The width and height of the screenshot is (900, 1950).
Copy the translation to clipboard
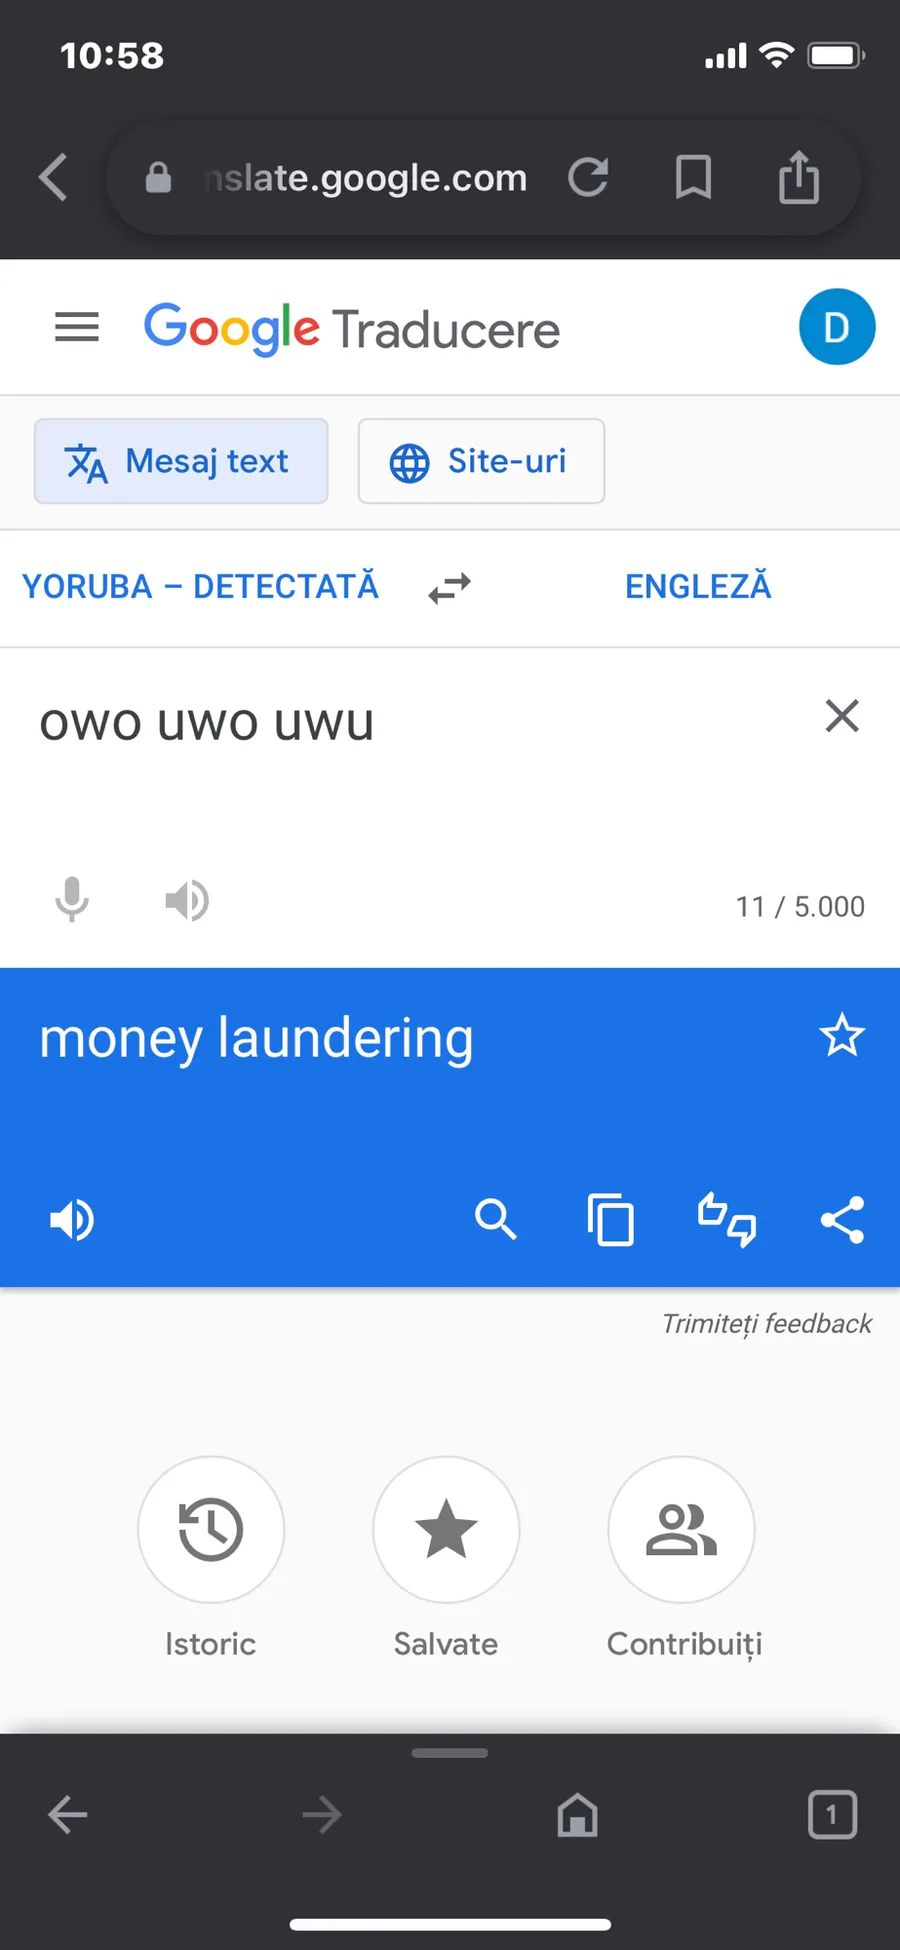point(611,1220)
